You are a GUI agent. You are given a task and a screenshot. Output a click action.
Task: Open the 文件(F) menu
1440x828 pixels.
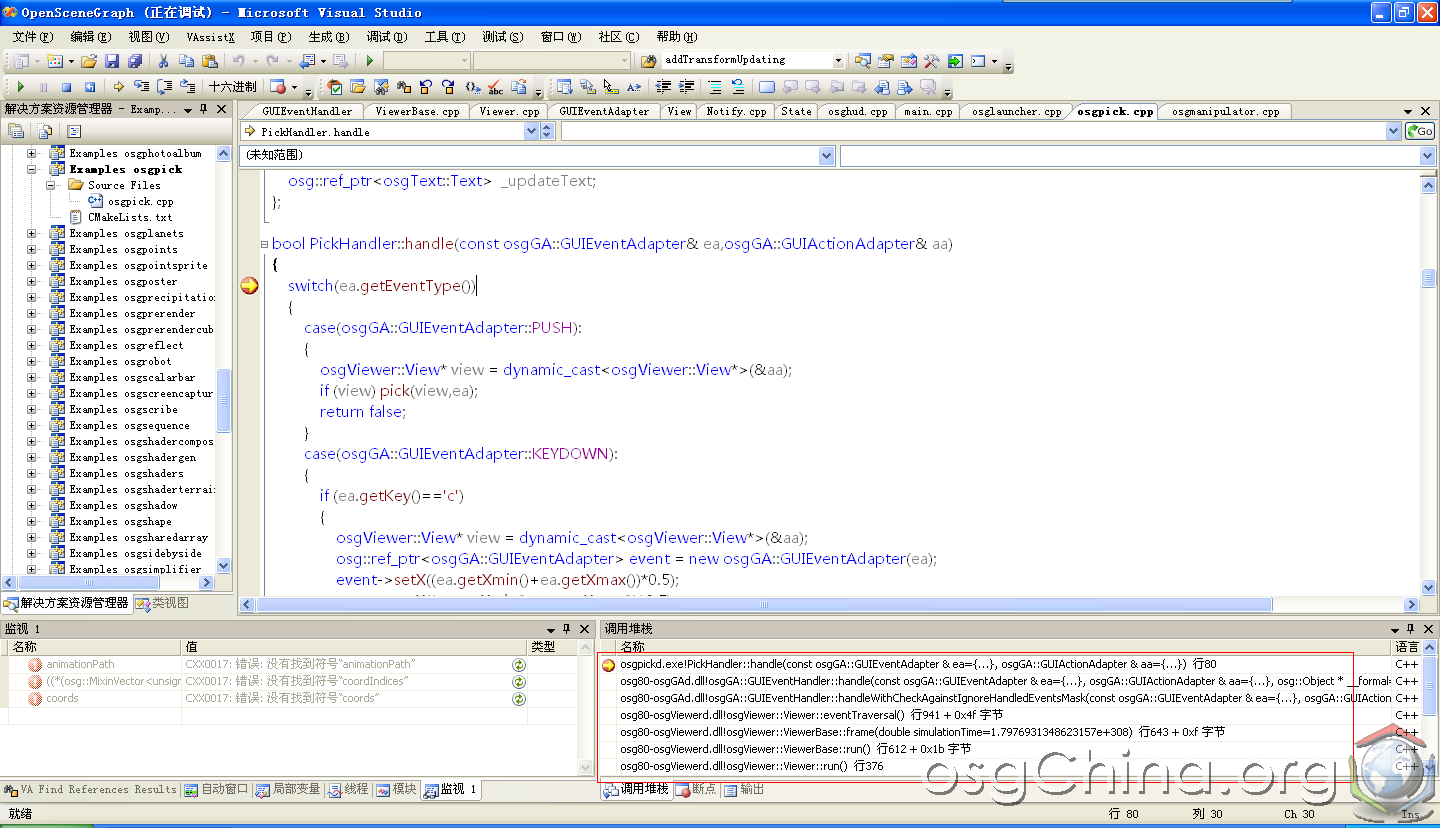click(x=33, y=36)
